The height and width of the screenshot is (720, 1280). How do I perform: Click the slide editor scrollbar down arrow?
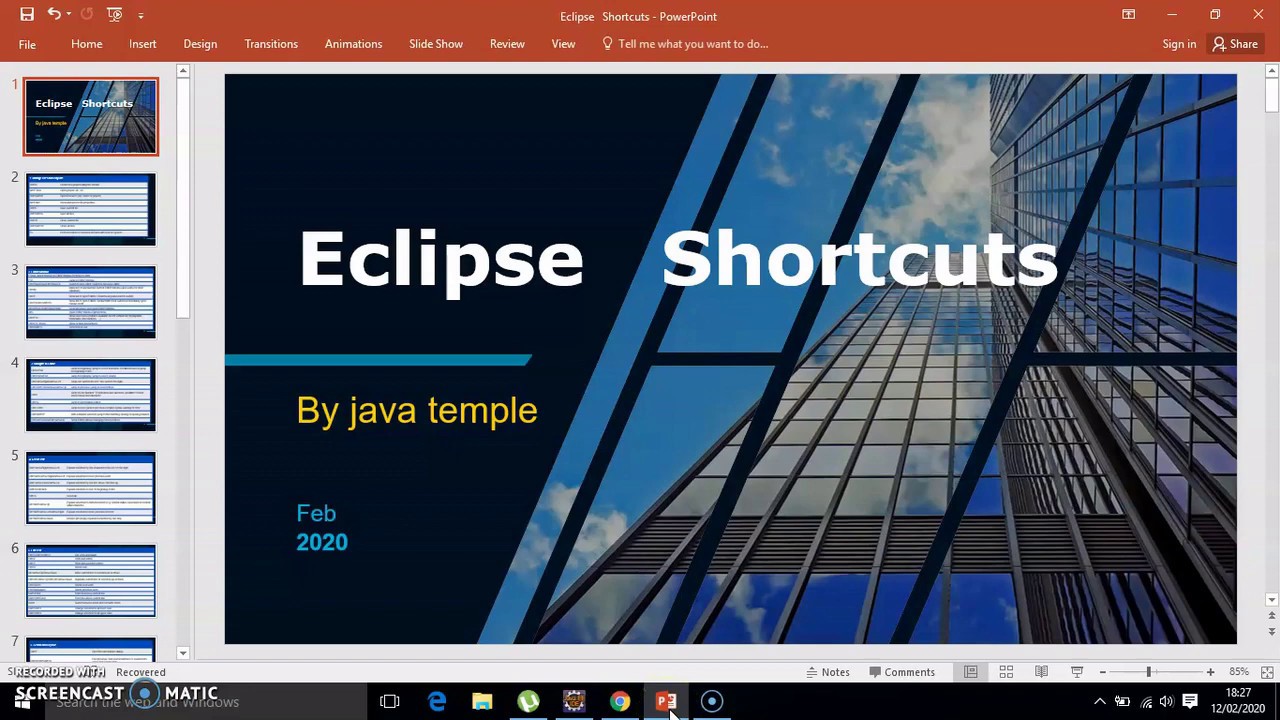coord(1272,600)
